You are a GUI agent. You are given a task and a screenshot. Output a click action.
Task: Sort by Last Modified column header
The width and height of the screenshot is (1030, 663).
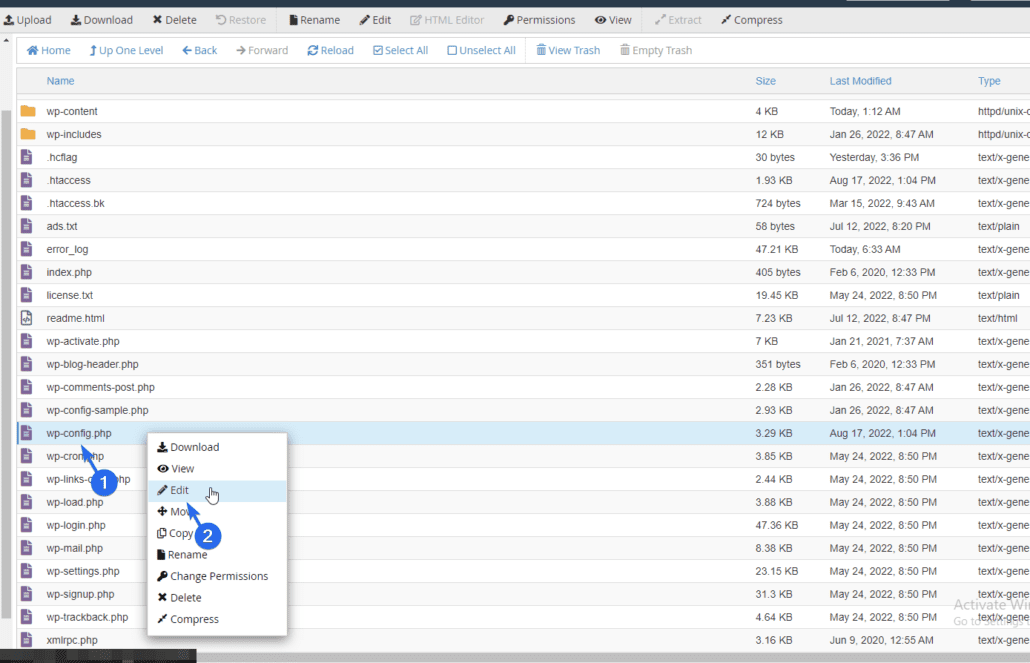861,81
